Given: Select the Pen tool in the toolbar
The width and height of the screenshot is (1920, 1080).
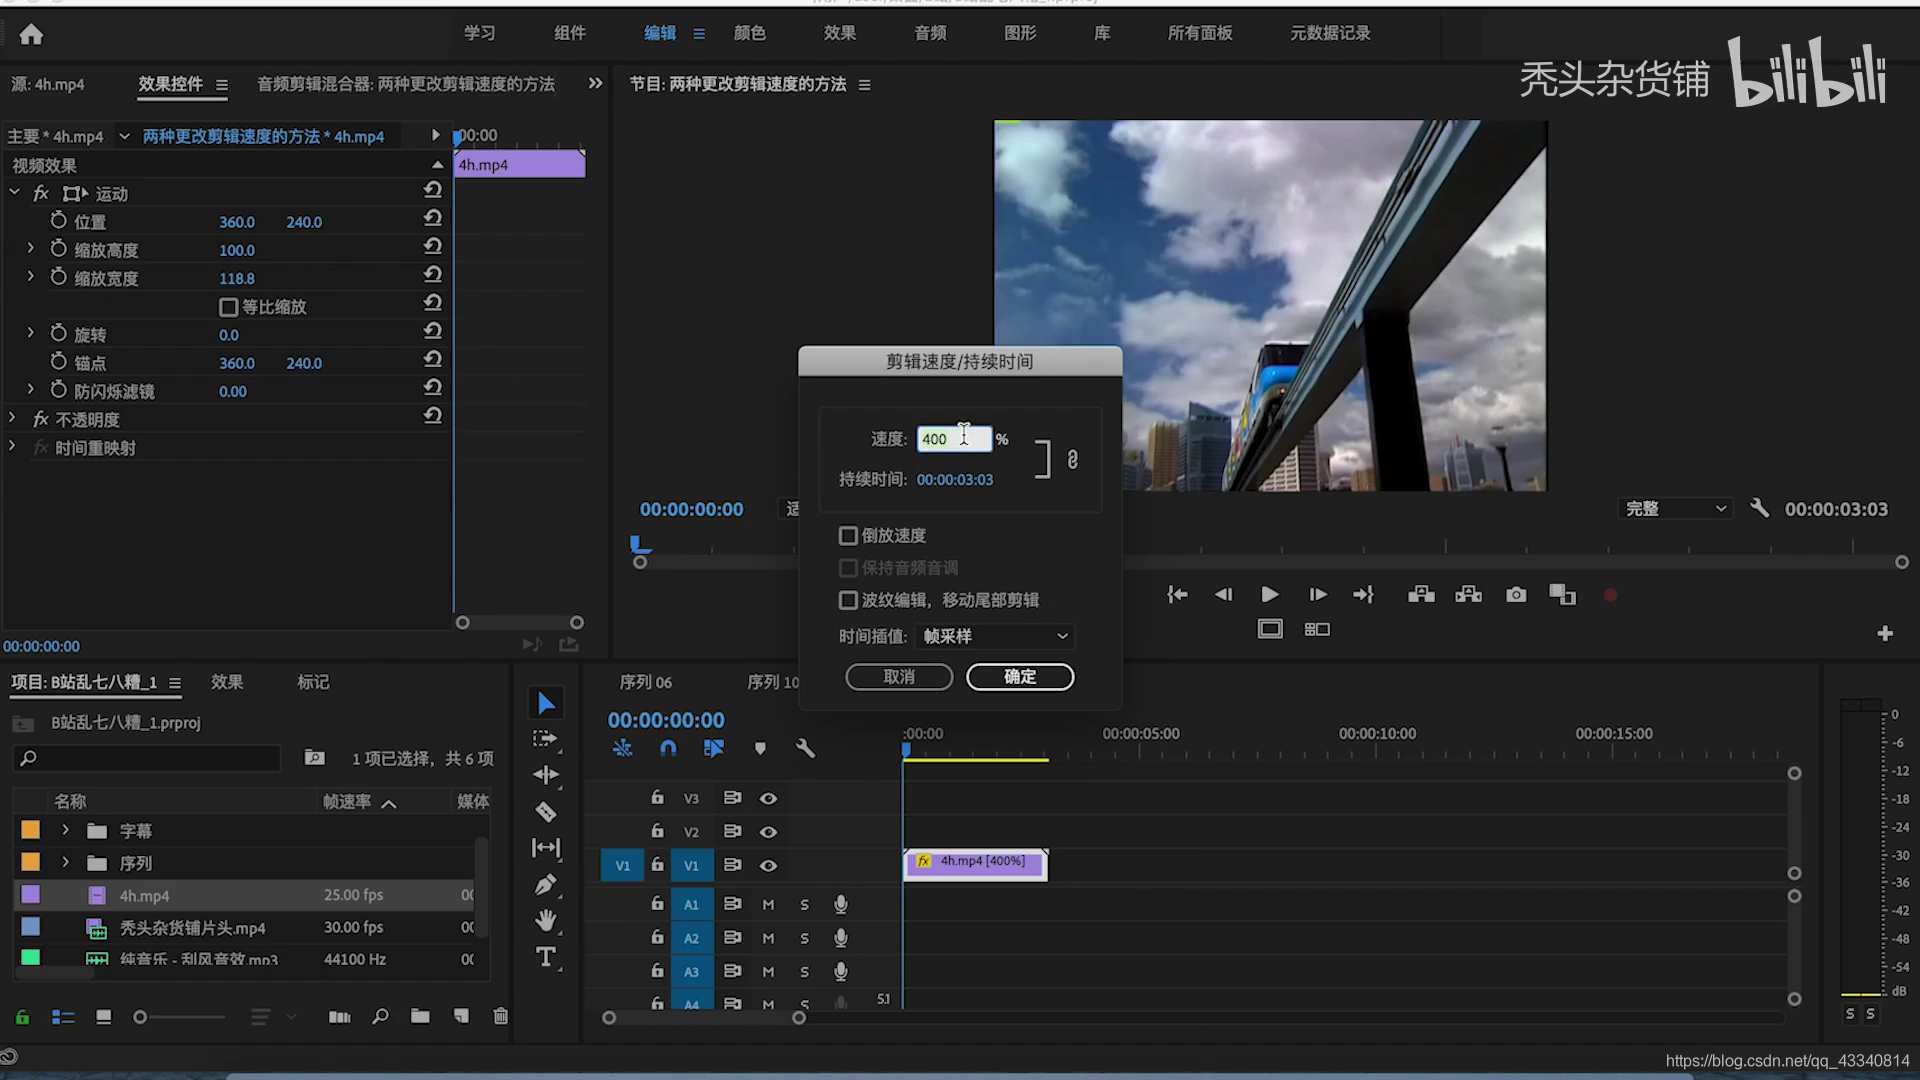Looking at the screenshot, I should click(x=546, y=884).
